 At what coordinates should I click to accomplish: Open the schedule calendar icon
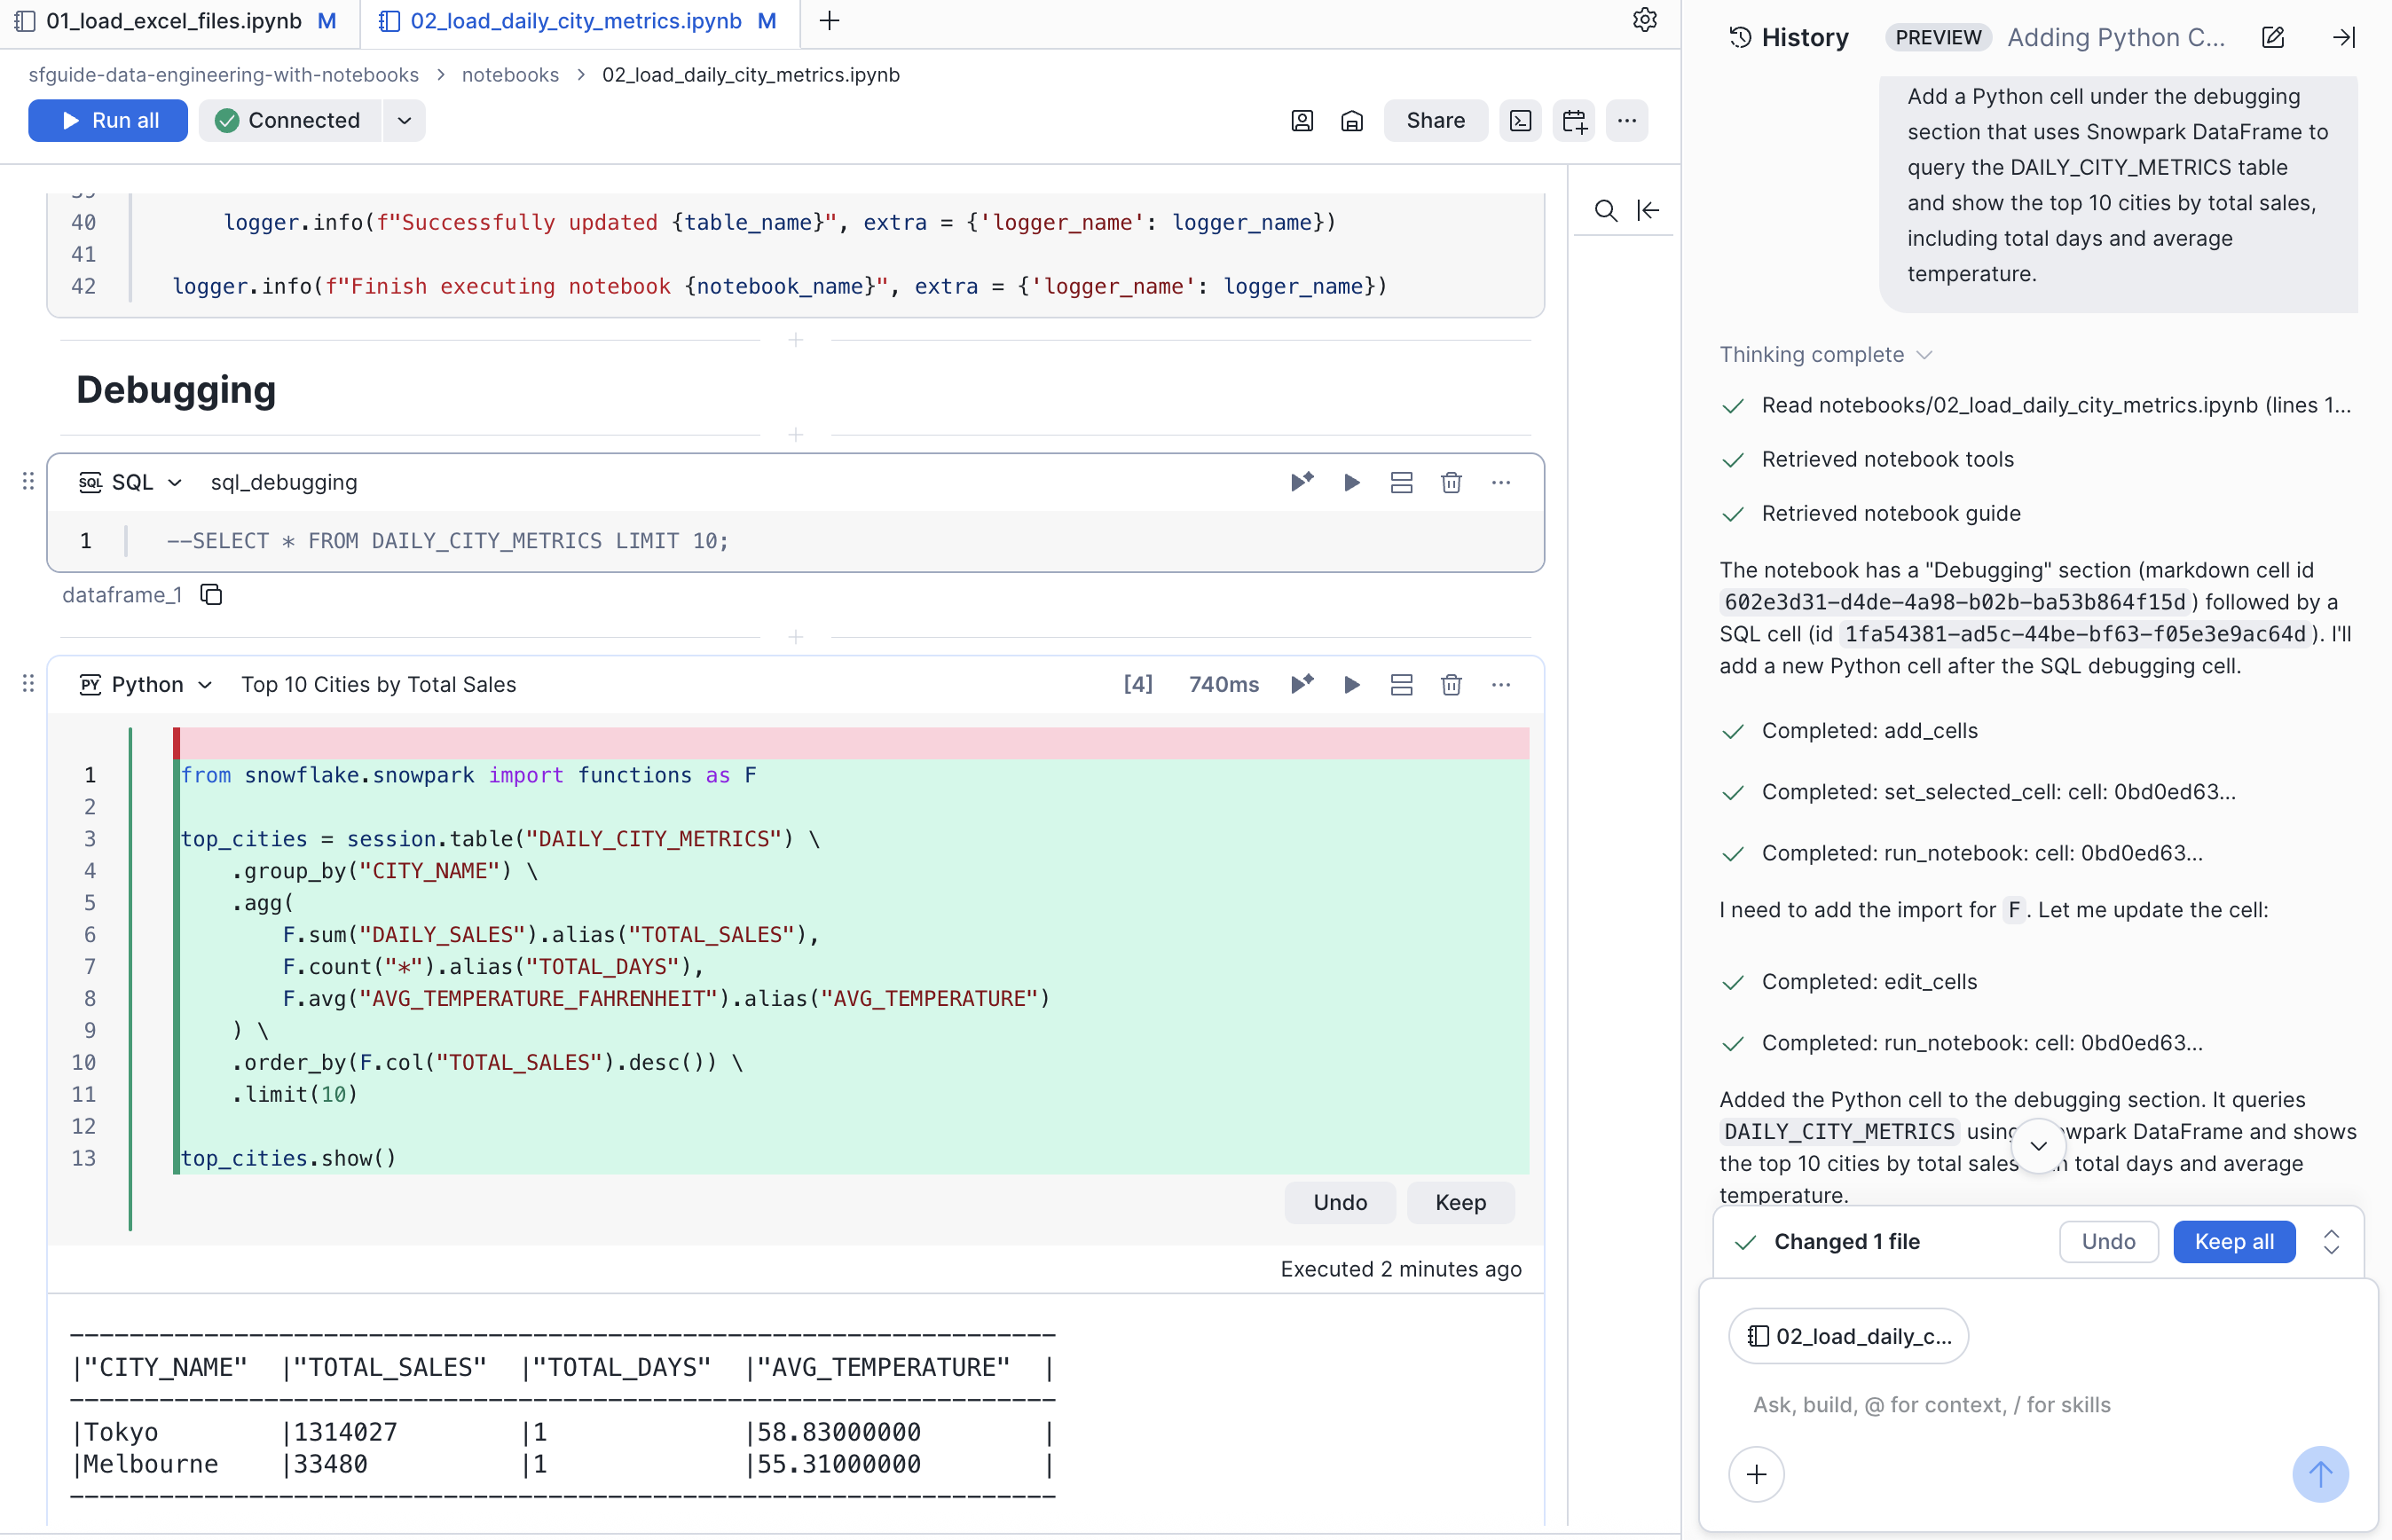point(1574,121)
